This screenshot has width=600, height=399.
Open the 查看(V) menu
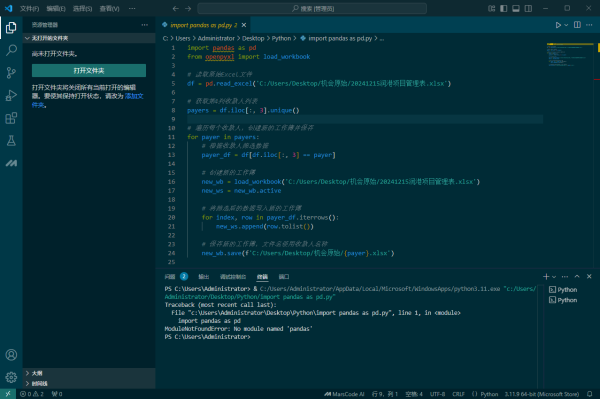coord(109,8)
